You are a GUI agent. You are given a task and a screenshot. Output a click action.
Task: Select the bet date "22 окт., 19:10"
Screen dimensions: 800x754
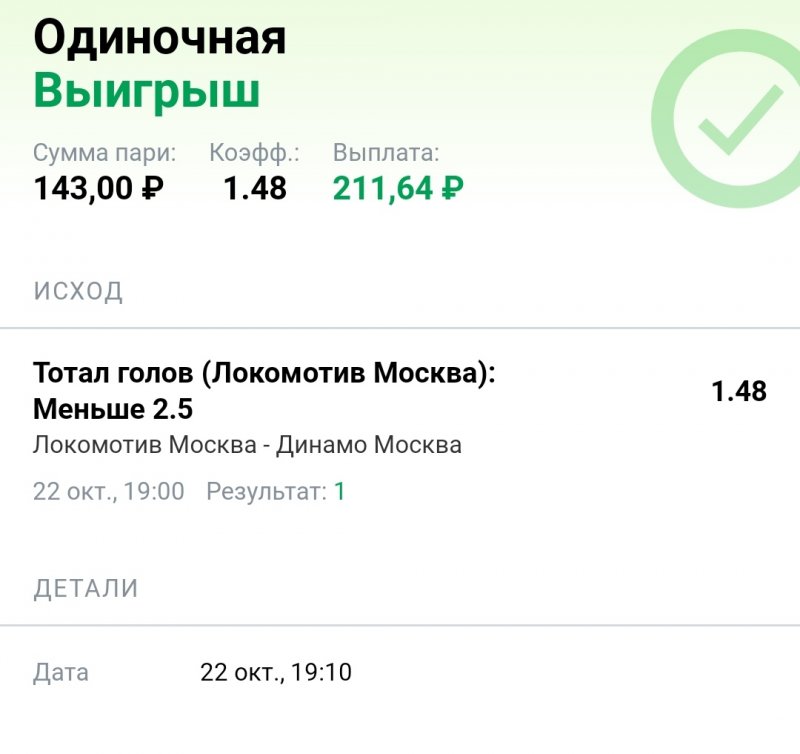276,672
